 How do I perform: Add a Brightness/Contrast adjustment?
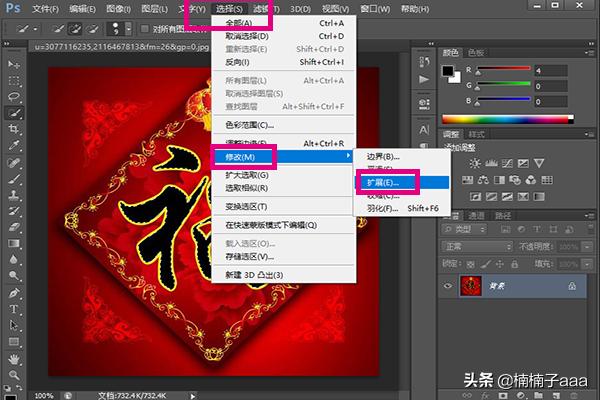pyautogui.click(x=475, y=163)
